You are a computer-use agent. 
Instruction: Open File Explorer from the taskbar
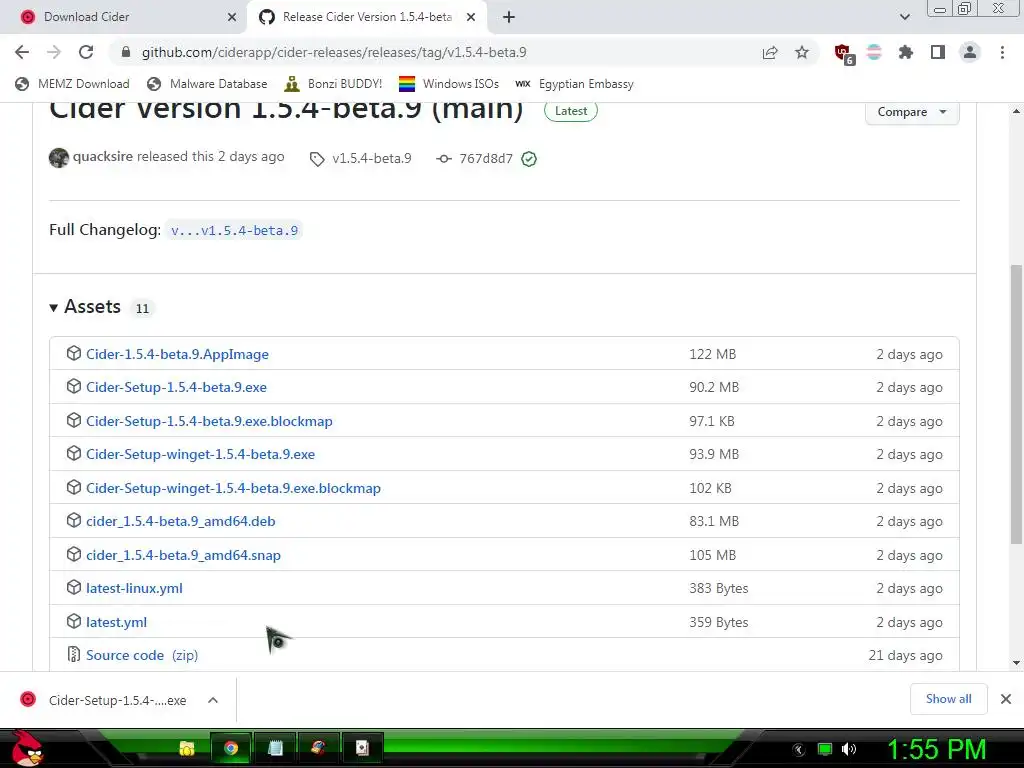coord(187,748)
